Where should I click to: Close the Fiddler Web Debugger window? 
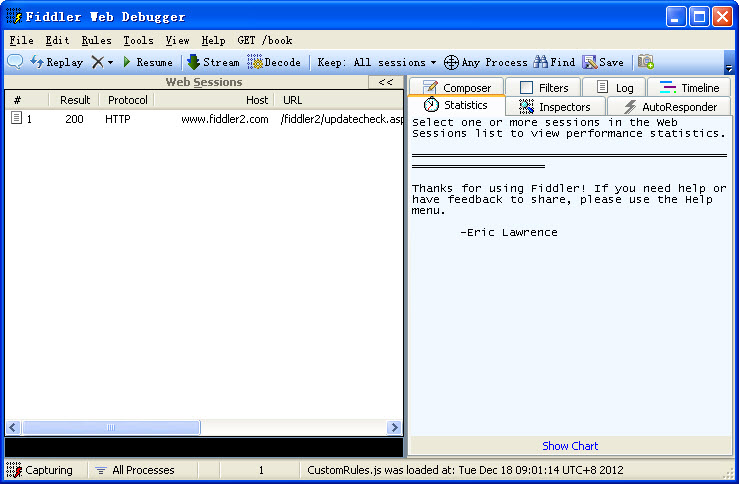coord(722,17)
